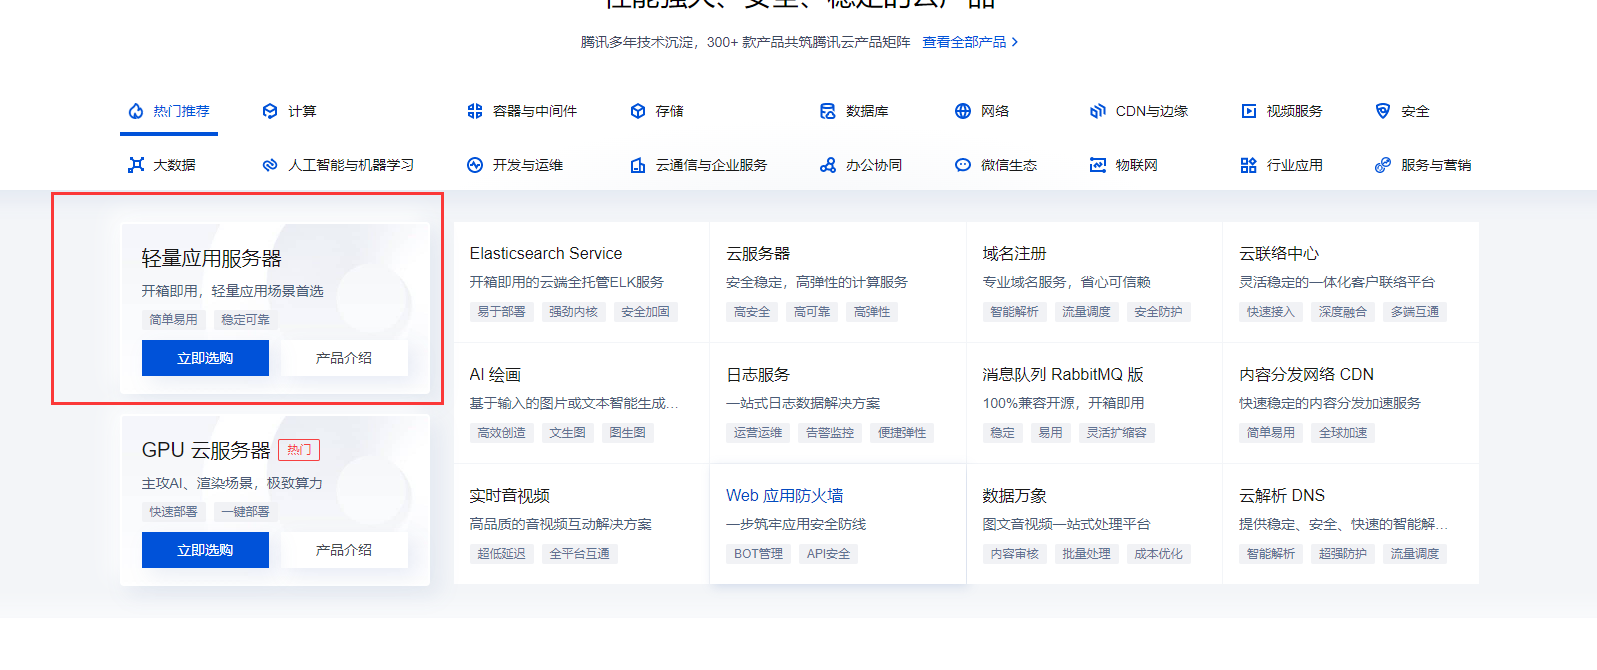Open 消息队列 RabbitMQ 版 product card
The width and height of the screenshot is (1597, 670).
1095,403
